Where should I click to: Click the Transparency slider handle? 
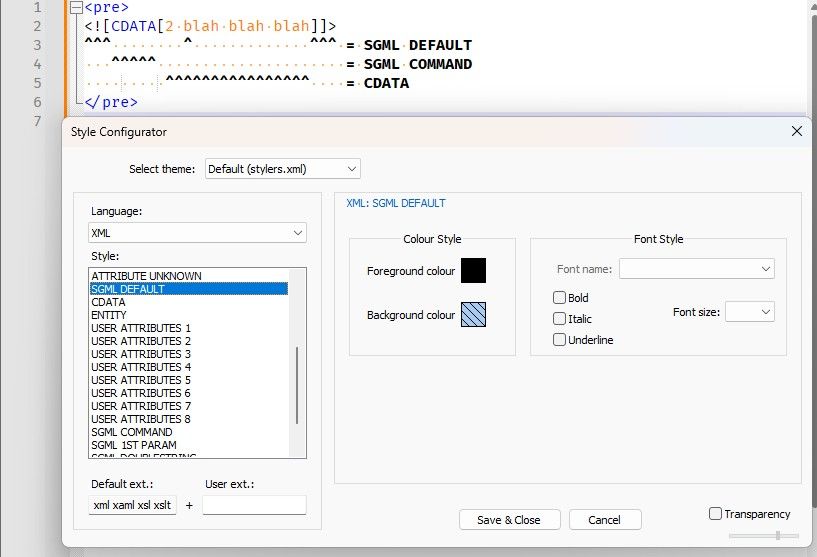pos(777,535)
